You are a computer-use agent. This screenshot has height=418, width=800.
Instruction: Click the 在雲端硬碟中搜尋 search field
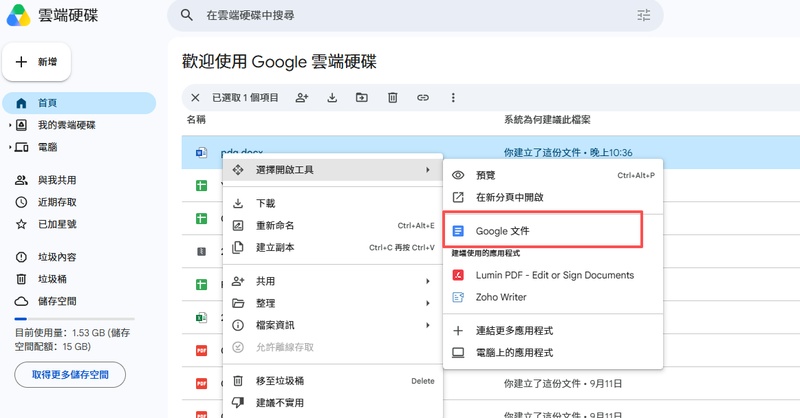pos(415,15)
